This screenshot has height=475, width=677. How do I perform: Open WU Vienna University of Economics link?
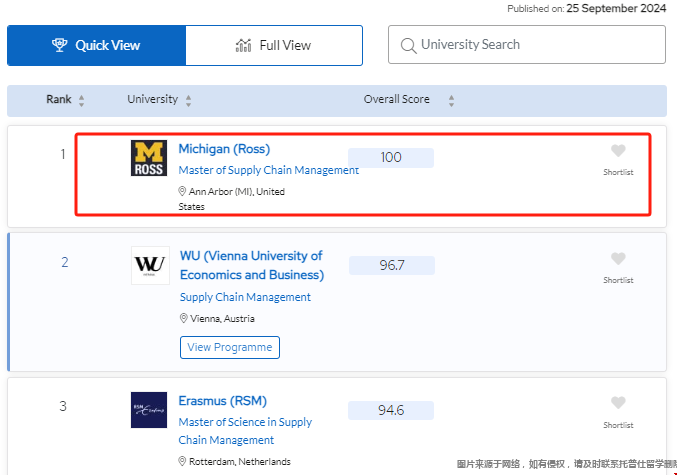point(252,265)
